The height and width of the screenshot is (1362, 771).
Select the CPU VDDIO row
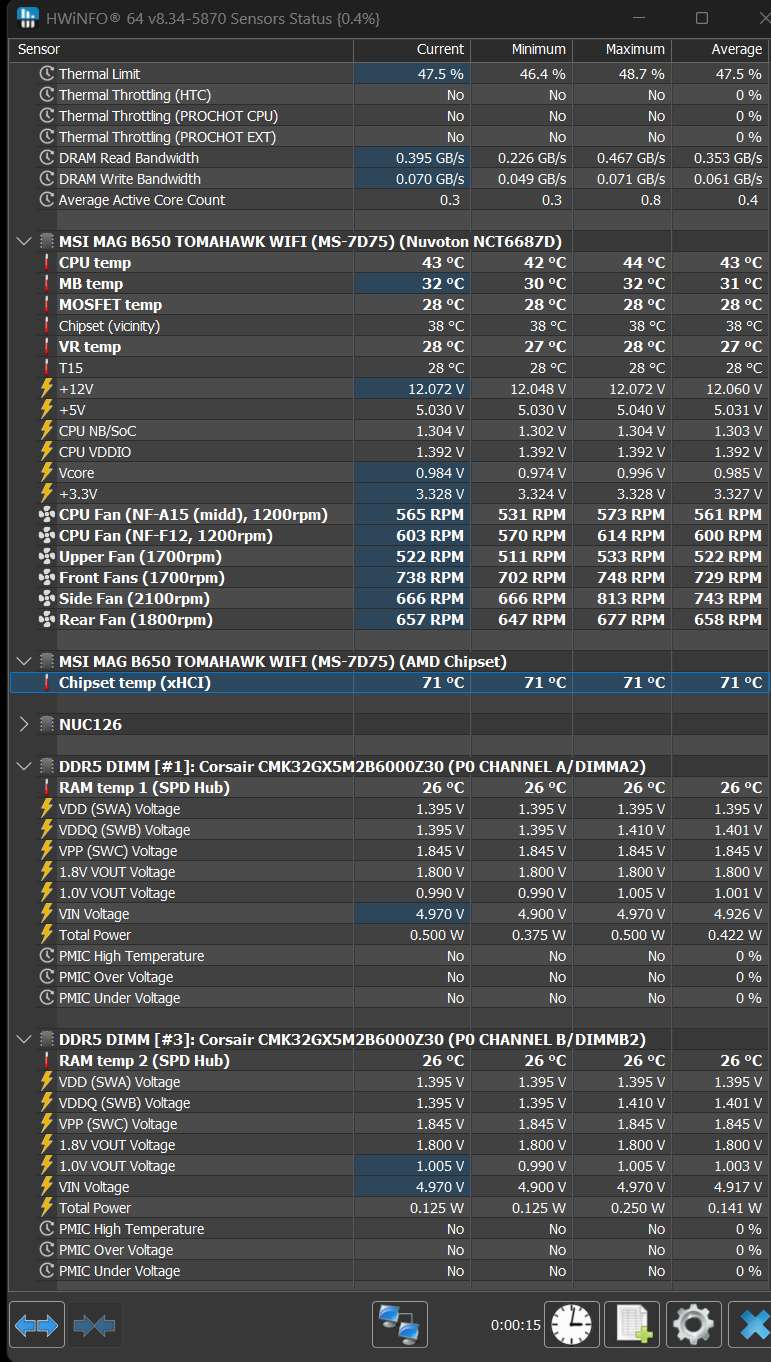[389, 452]
